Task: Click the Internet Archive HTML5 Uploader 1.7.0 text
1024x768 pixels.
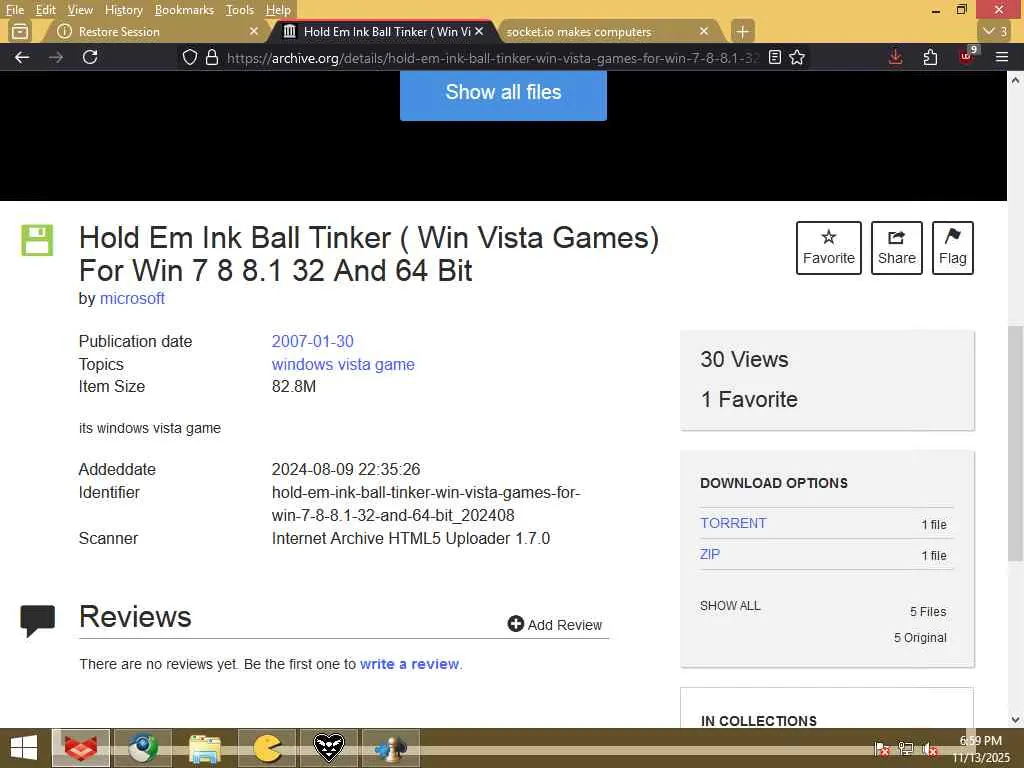Action: click(411, 539)
